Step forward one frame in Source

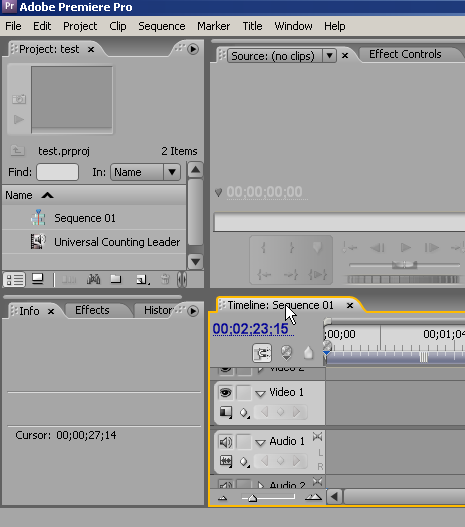click(432, 248)
